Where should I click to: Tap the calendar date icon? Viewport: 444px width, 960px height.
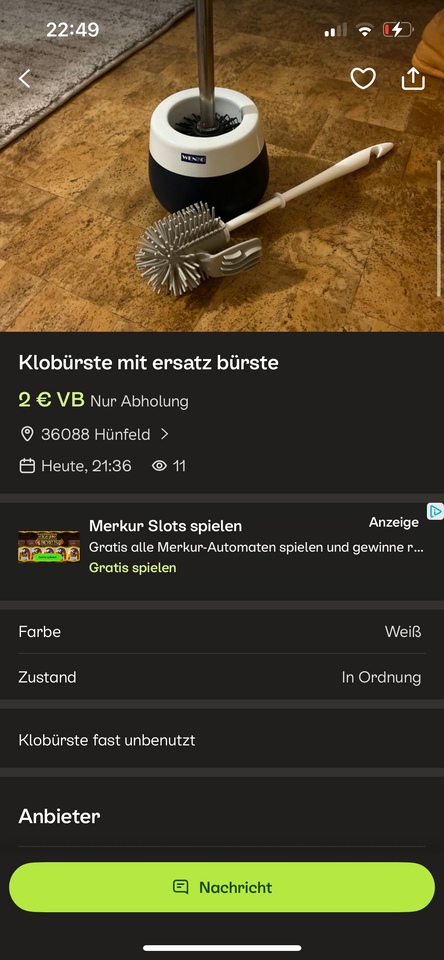(27, 467)
